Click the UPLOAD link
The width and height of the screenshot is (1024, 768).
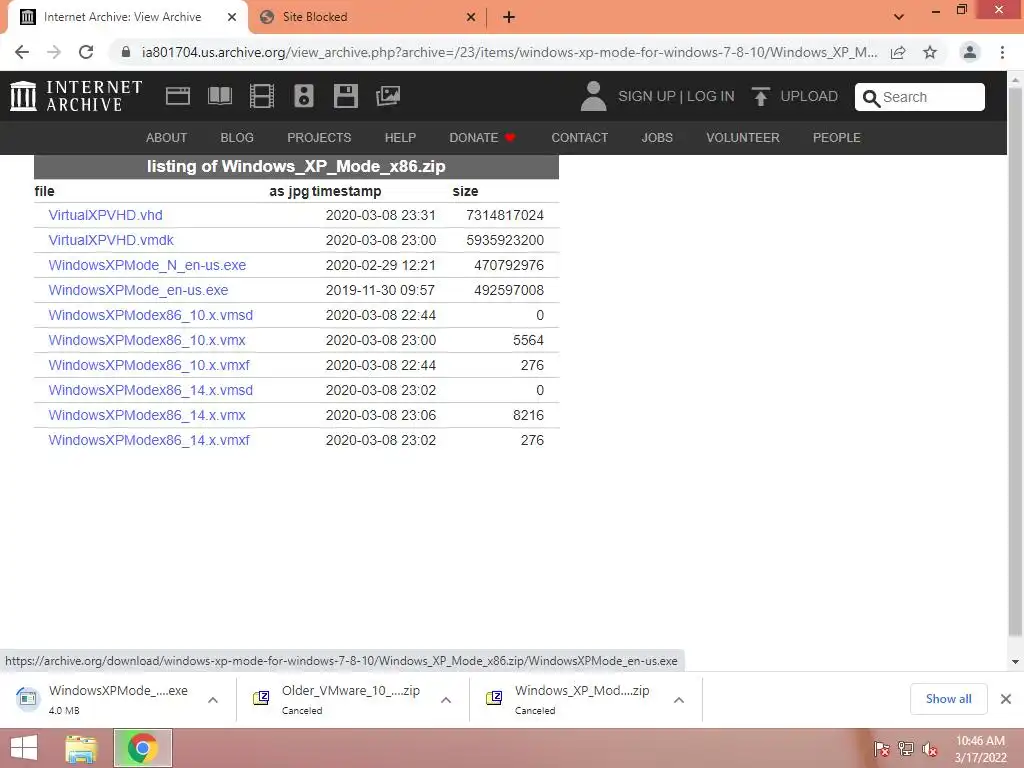(808, 96)
